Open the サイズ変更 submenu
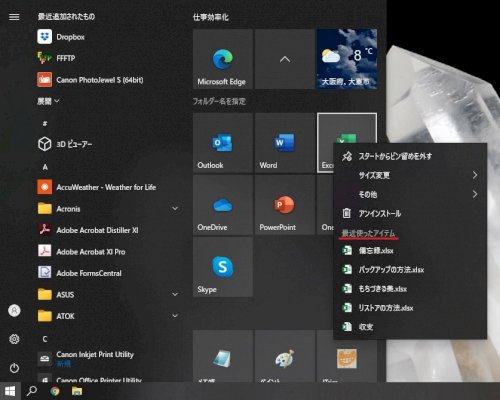The width and height of the screenshot is (500, 400). [x=410, y=175]
